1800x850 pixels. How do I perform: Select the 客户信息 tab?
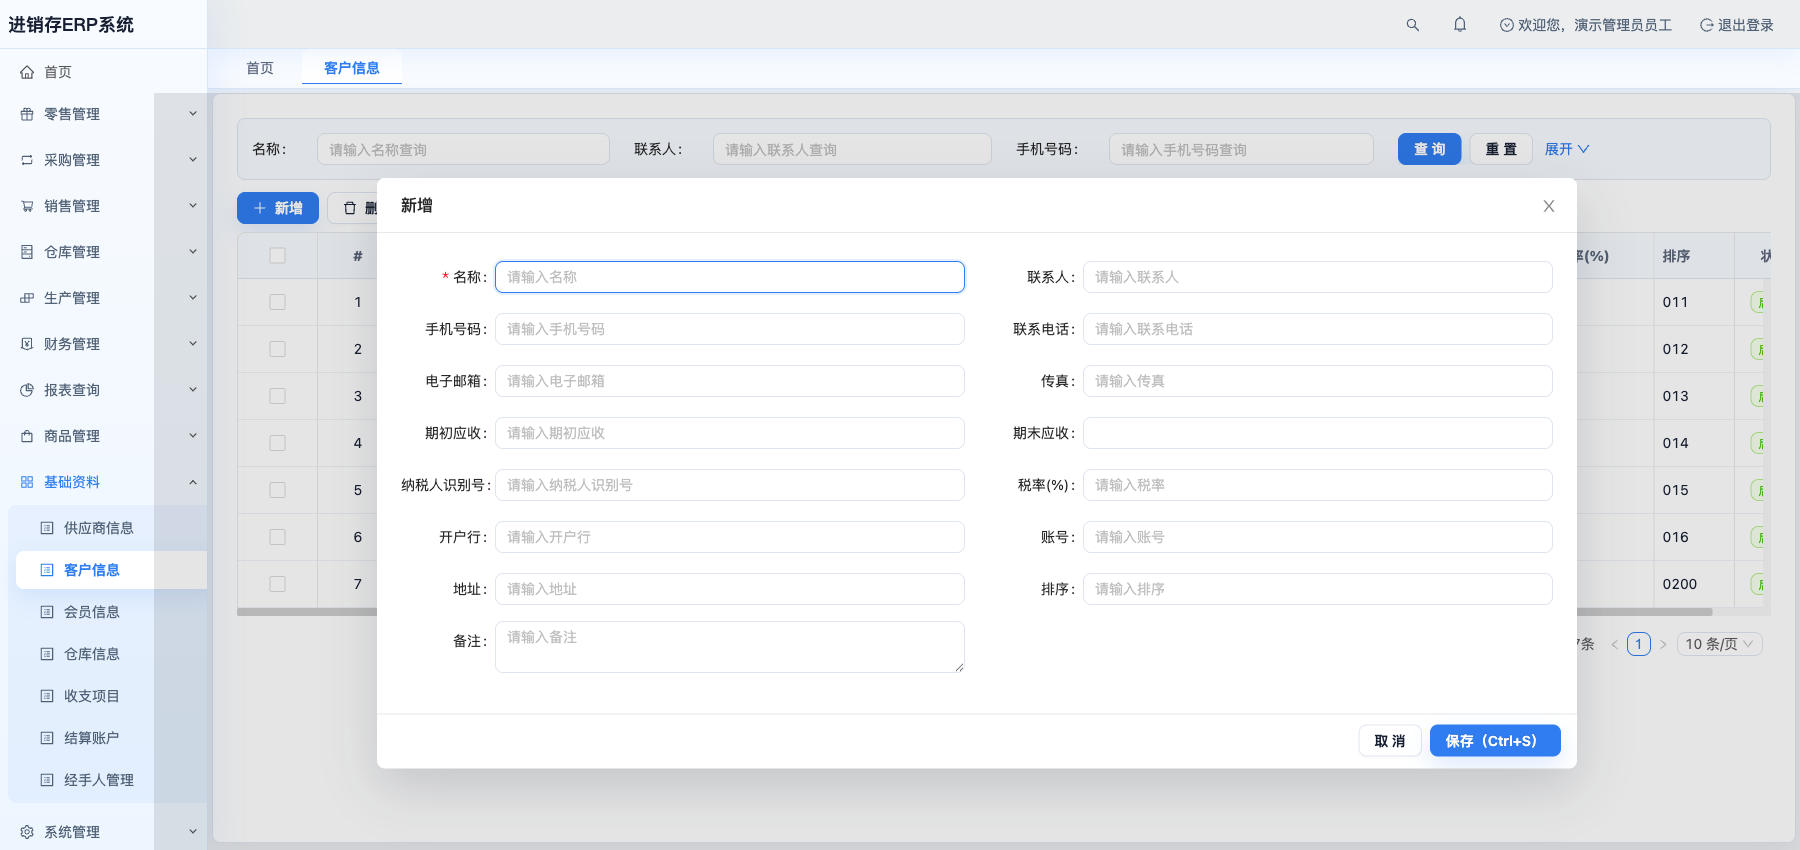(x=352, y=68)
